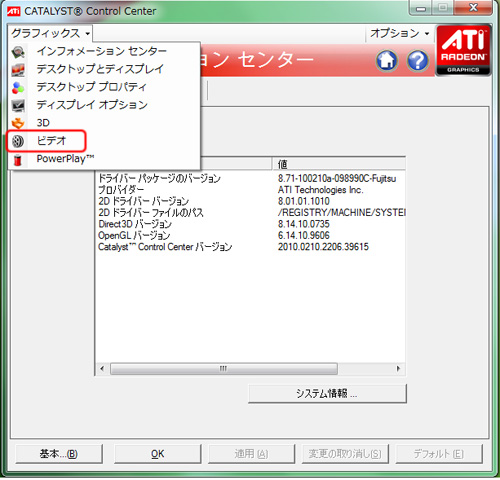Select the OpenGL バージョン row
This screenshot has width=500, height=480.
pyautogui.click(x=251, y=235)
